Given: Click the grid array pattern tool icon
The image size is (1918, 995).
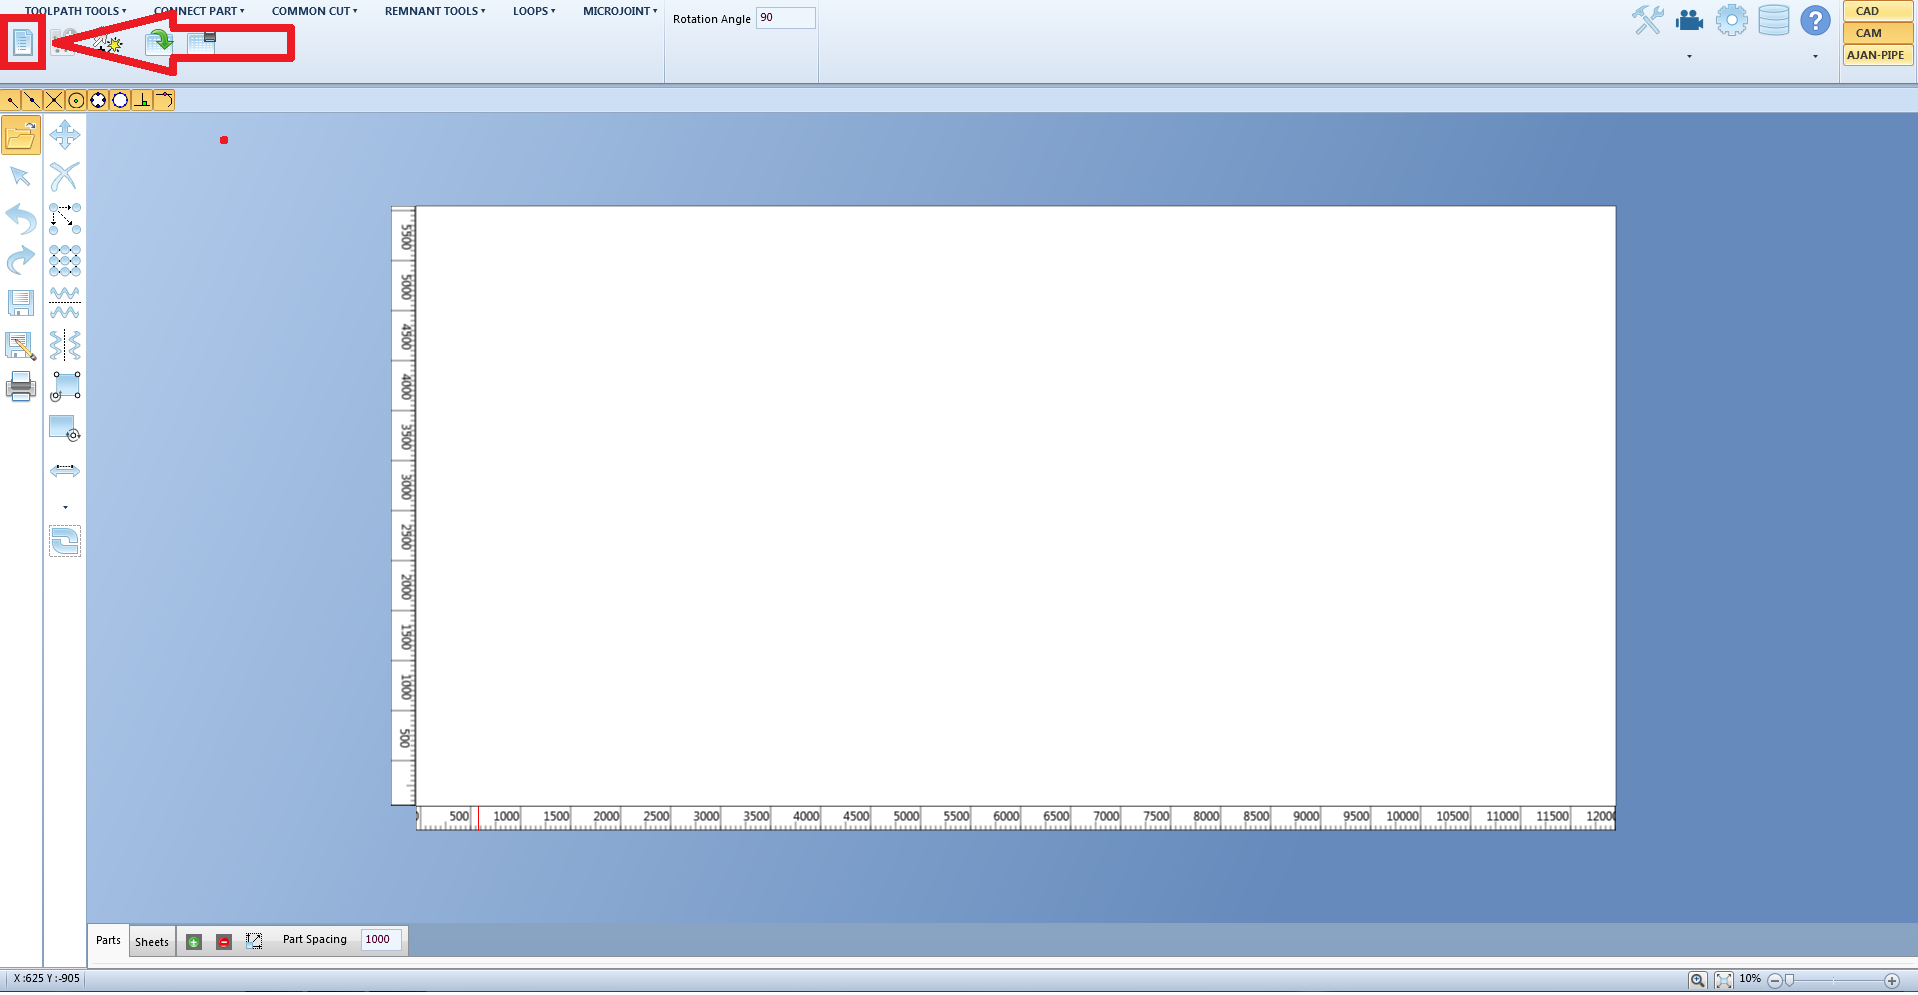Looking at the screenshot, I should coord(65,261).
